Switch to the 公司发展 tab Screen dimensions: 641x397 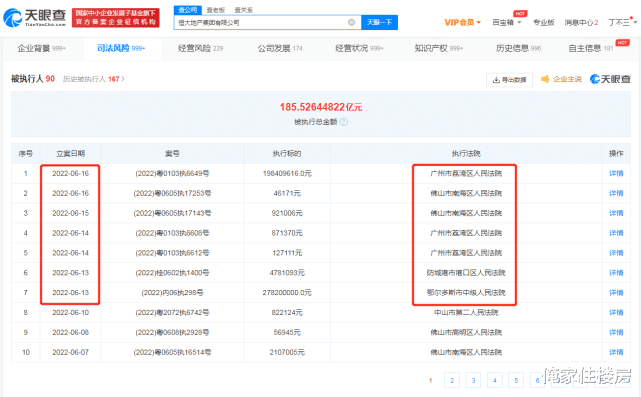tap(280, 48)
